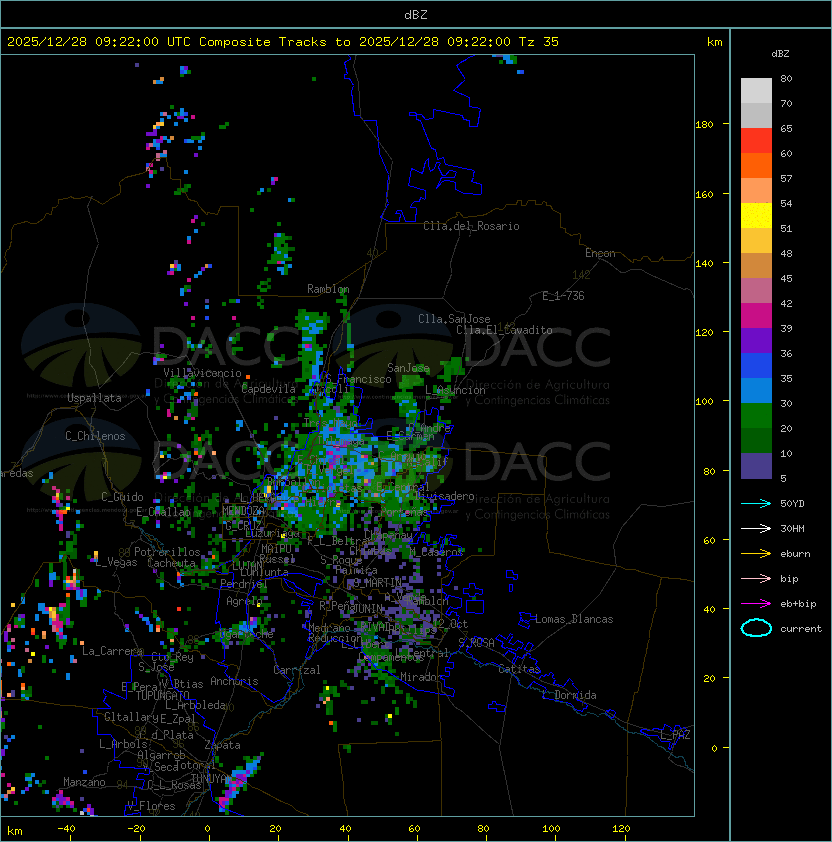Click the 'current' legend label

pos(801,629)
